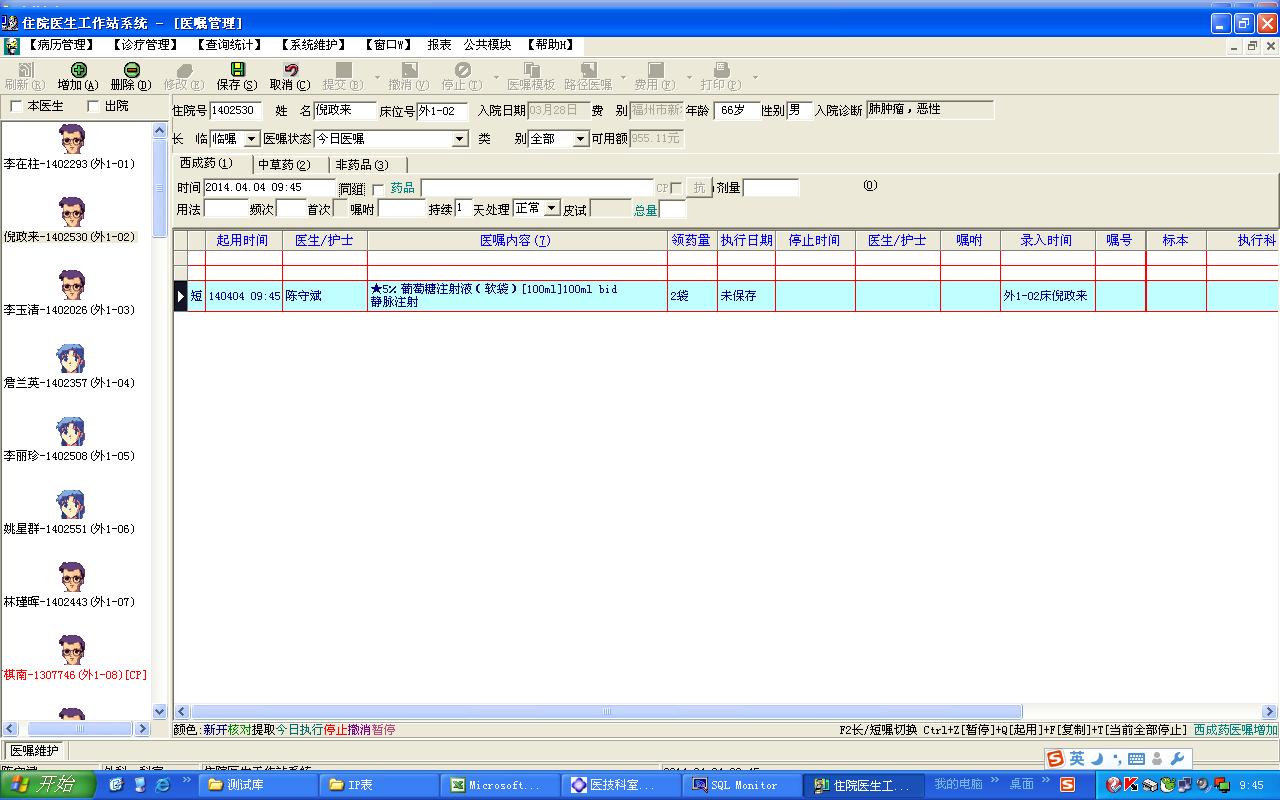Click the 取消 (Cancel) undo icon
The height and width of the screenshot is (800, 1280).
tap(290, 70)
